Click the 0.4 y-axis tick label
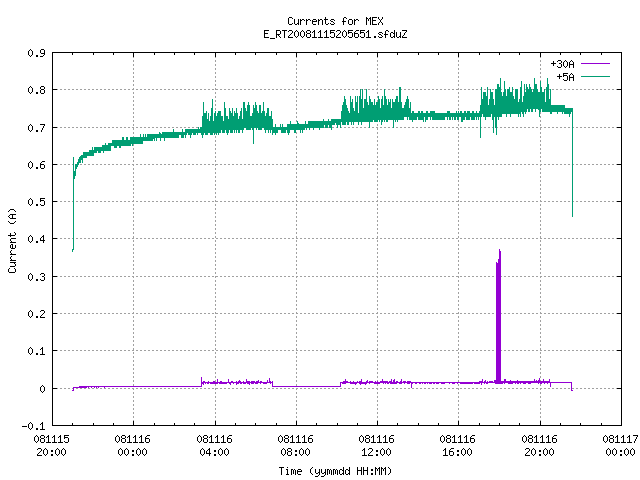640x480 pixels. [36, 239]
